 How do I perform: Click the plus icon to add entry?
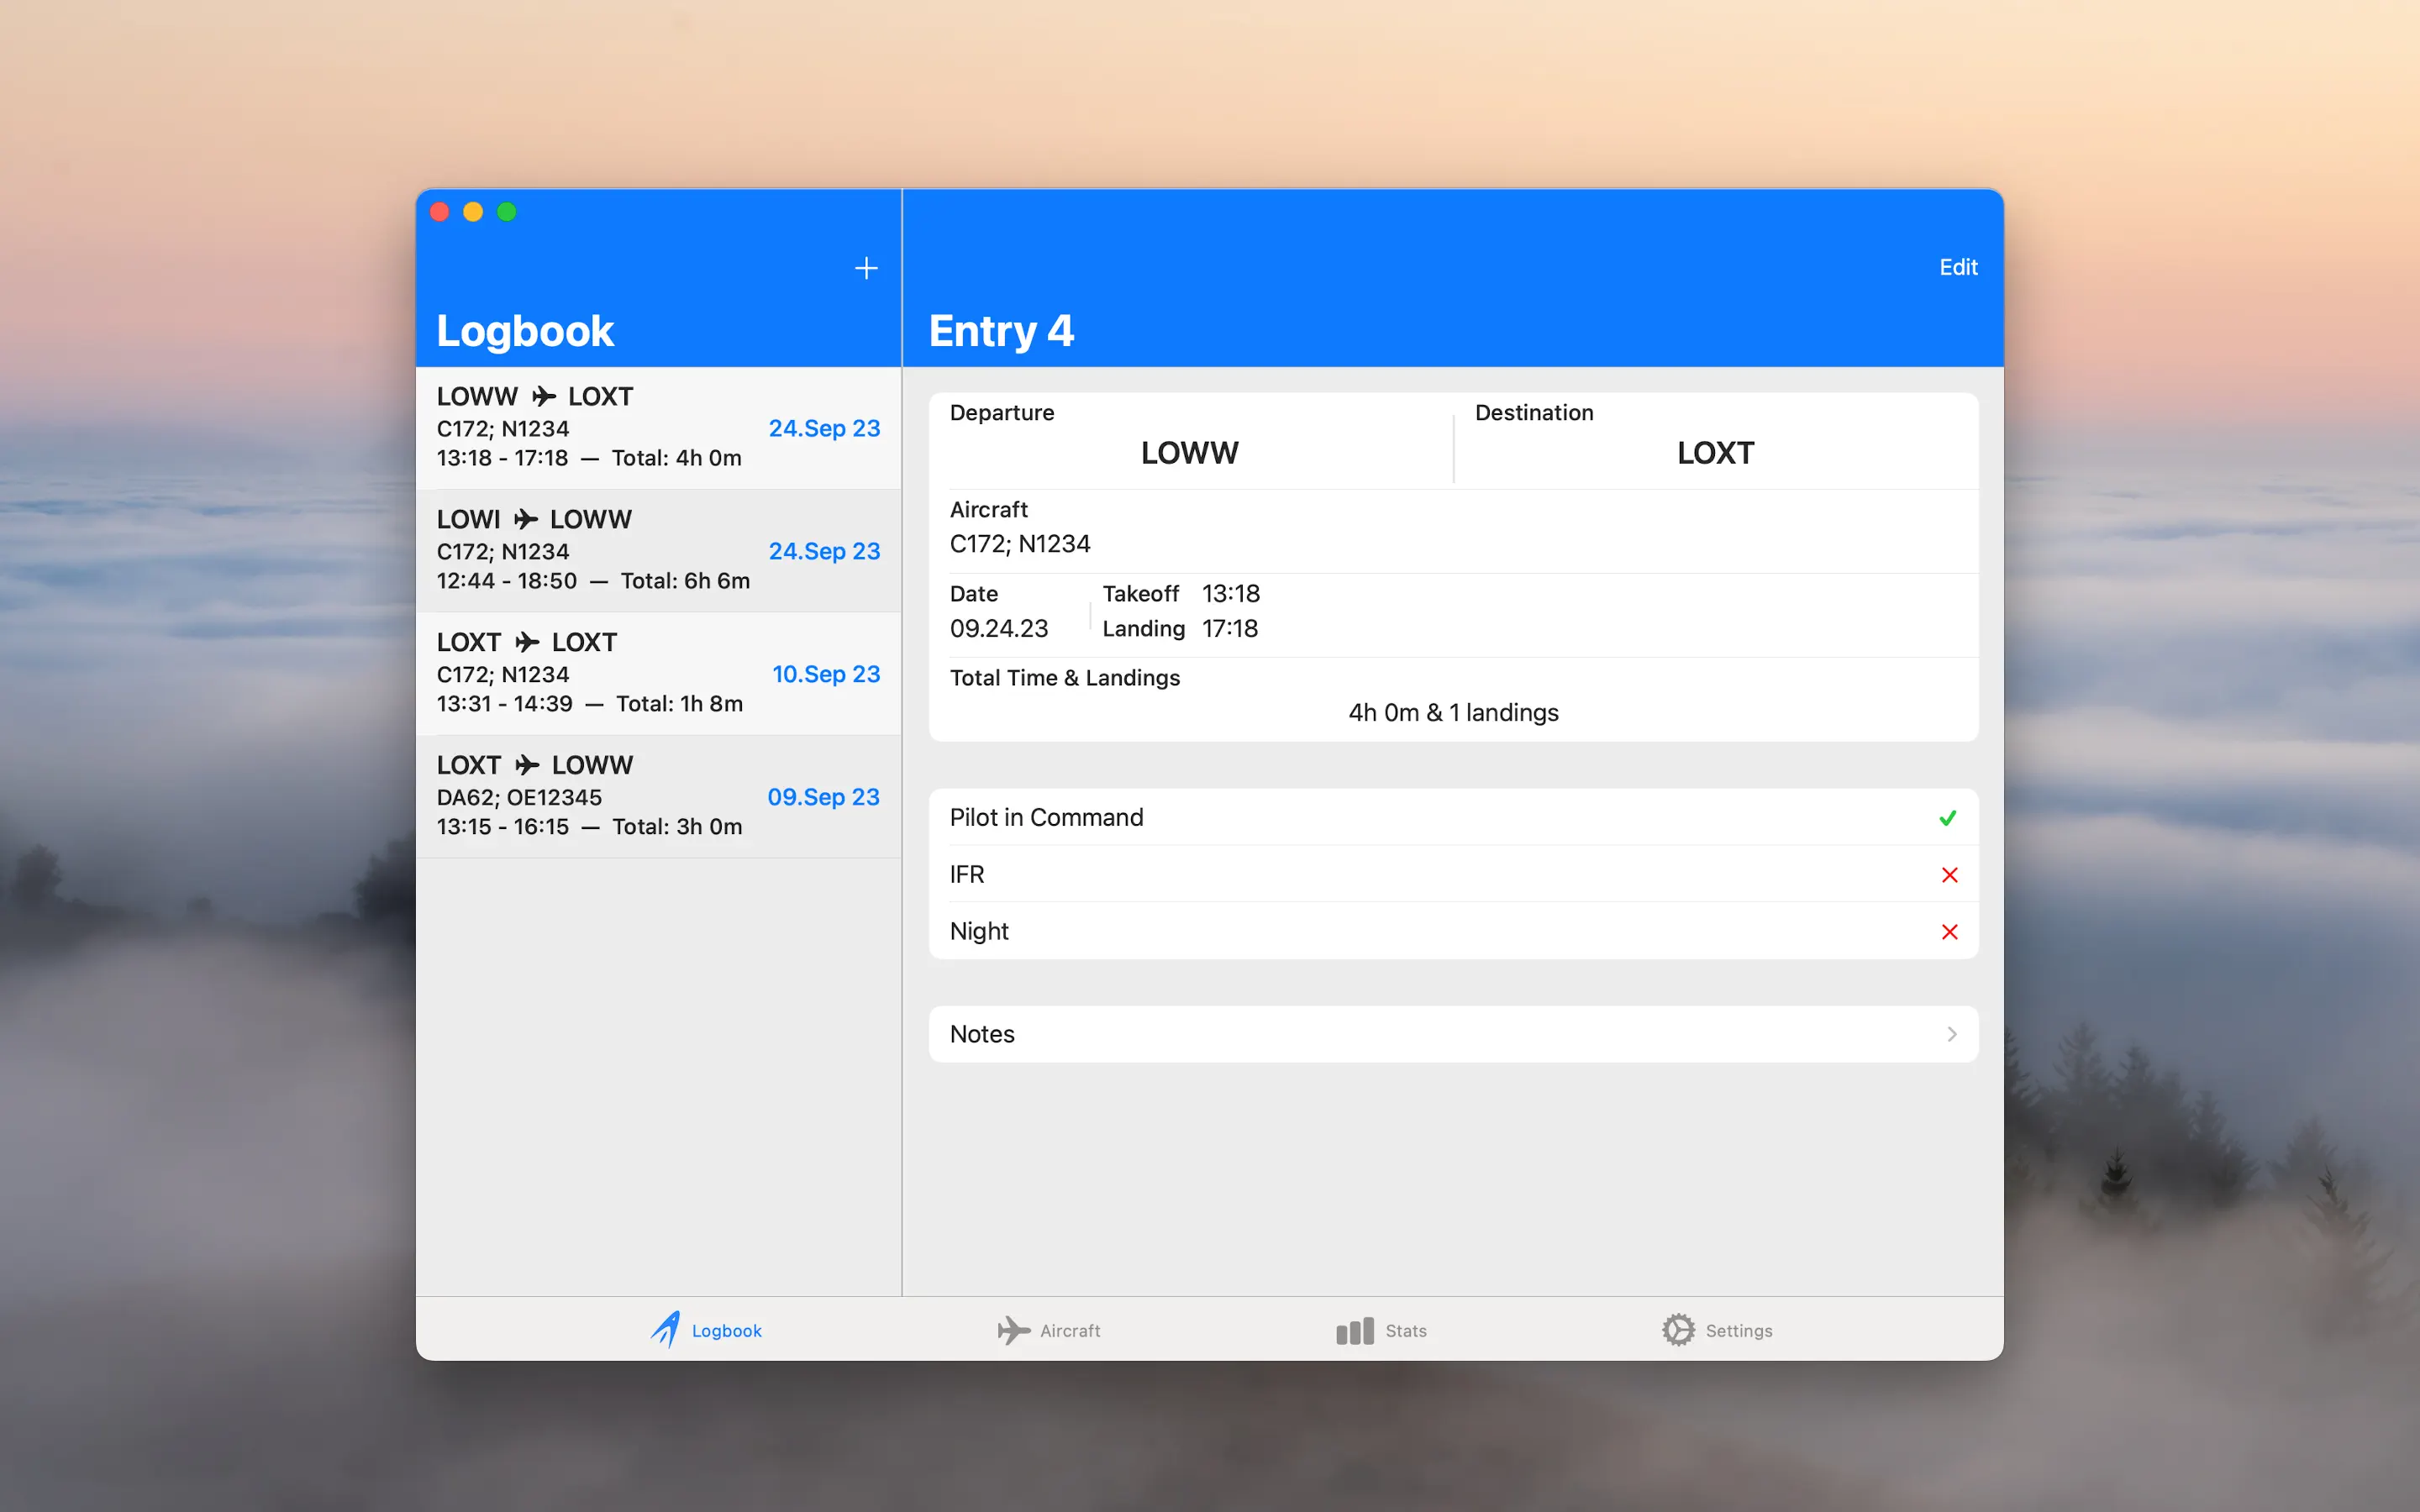click(866, 268)
